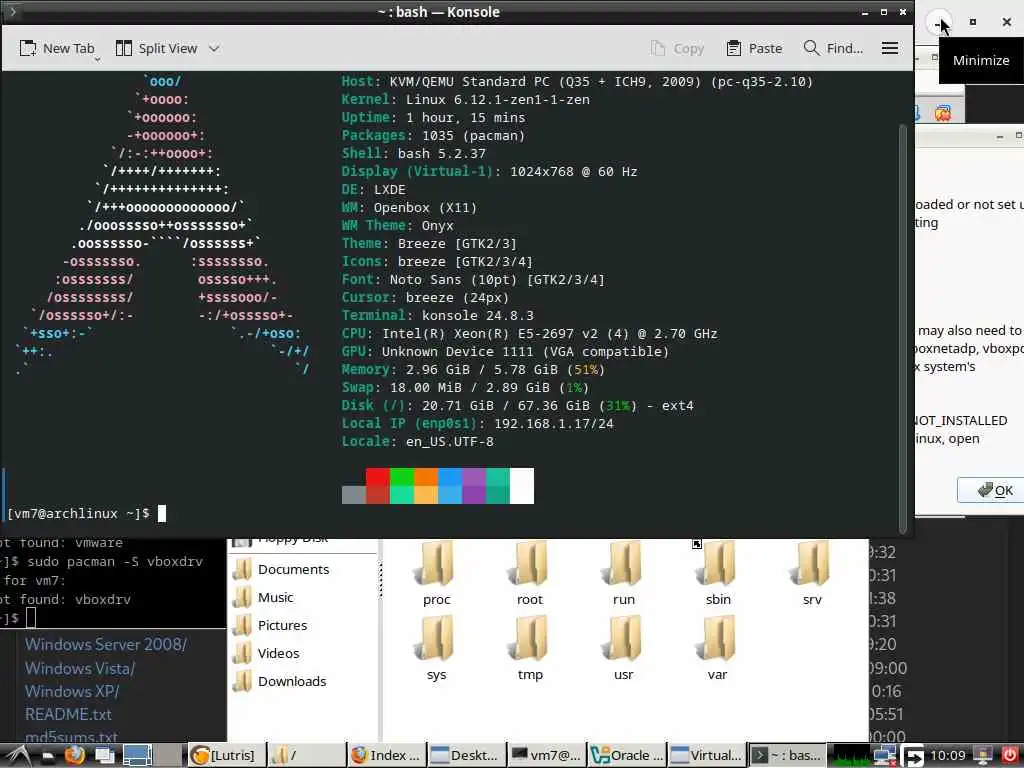Click the Split View toolbar button
The width and height of the screenshot is (1024, 768).
pyautogui.click(x=157, y=48)
